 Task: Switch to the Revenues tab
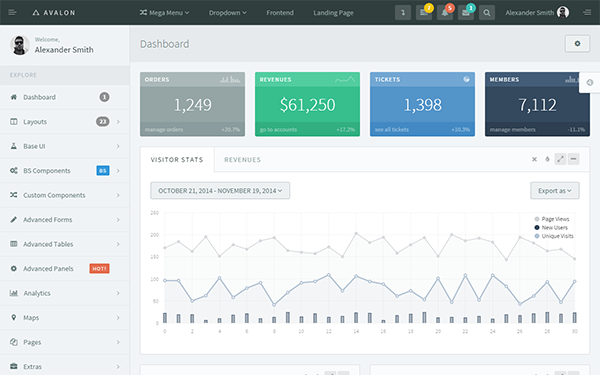click(x=242, y=160)
